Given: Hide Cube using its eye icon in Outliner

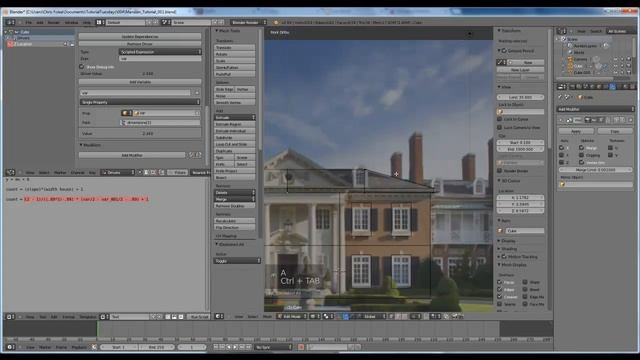Looking at the screenshot, I should click(x=616, y=66).
